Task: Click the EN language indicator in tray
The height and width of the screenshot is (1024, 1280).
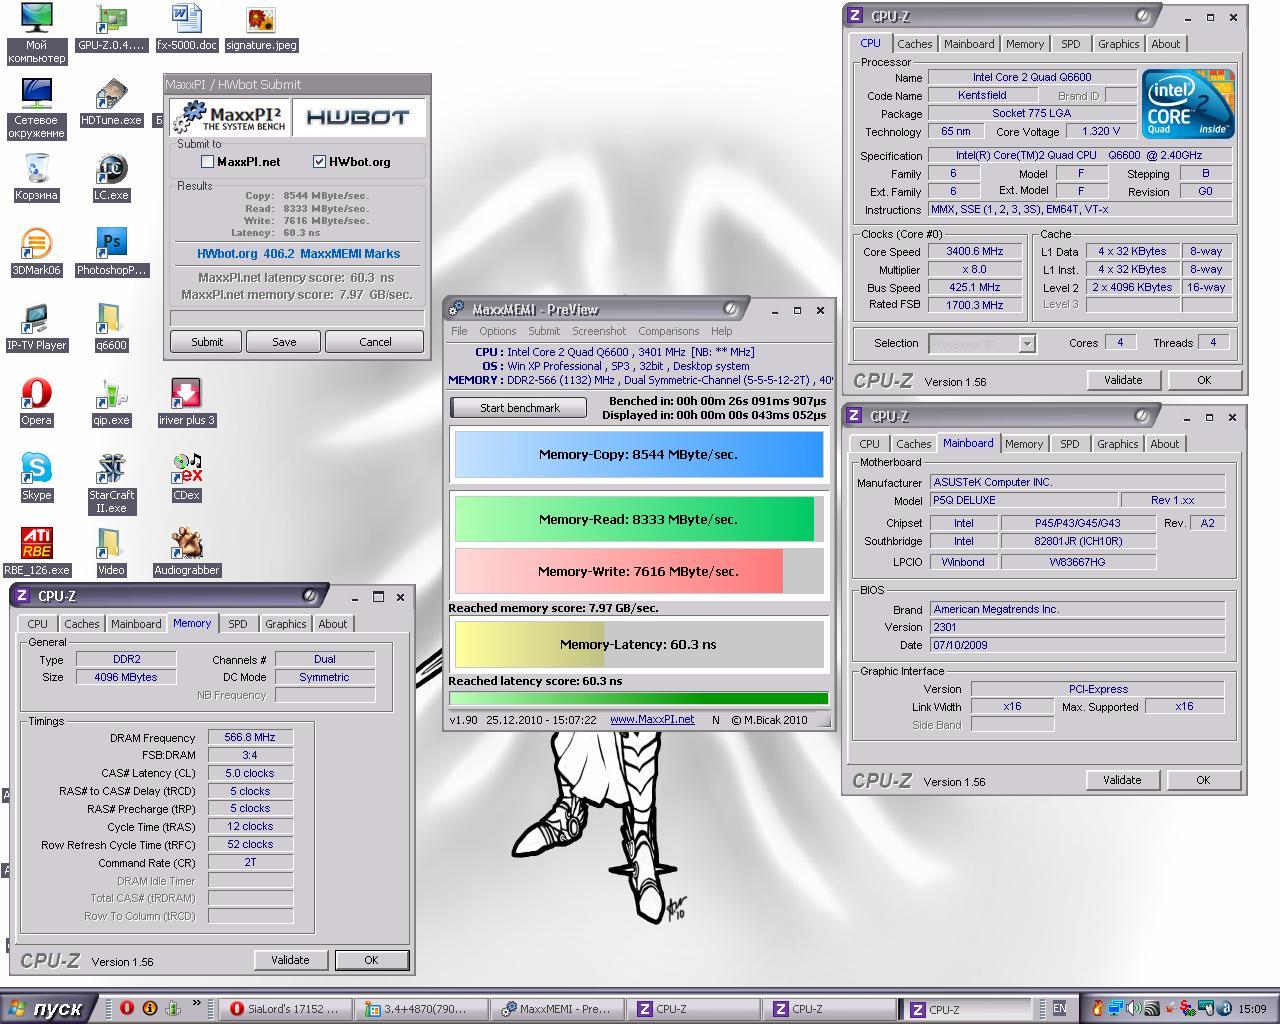Action: point(1059,1008)
